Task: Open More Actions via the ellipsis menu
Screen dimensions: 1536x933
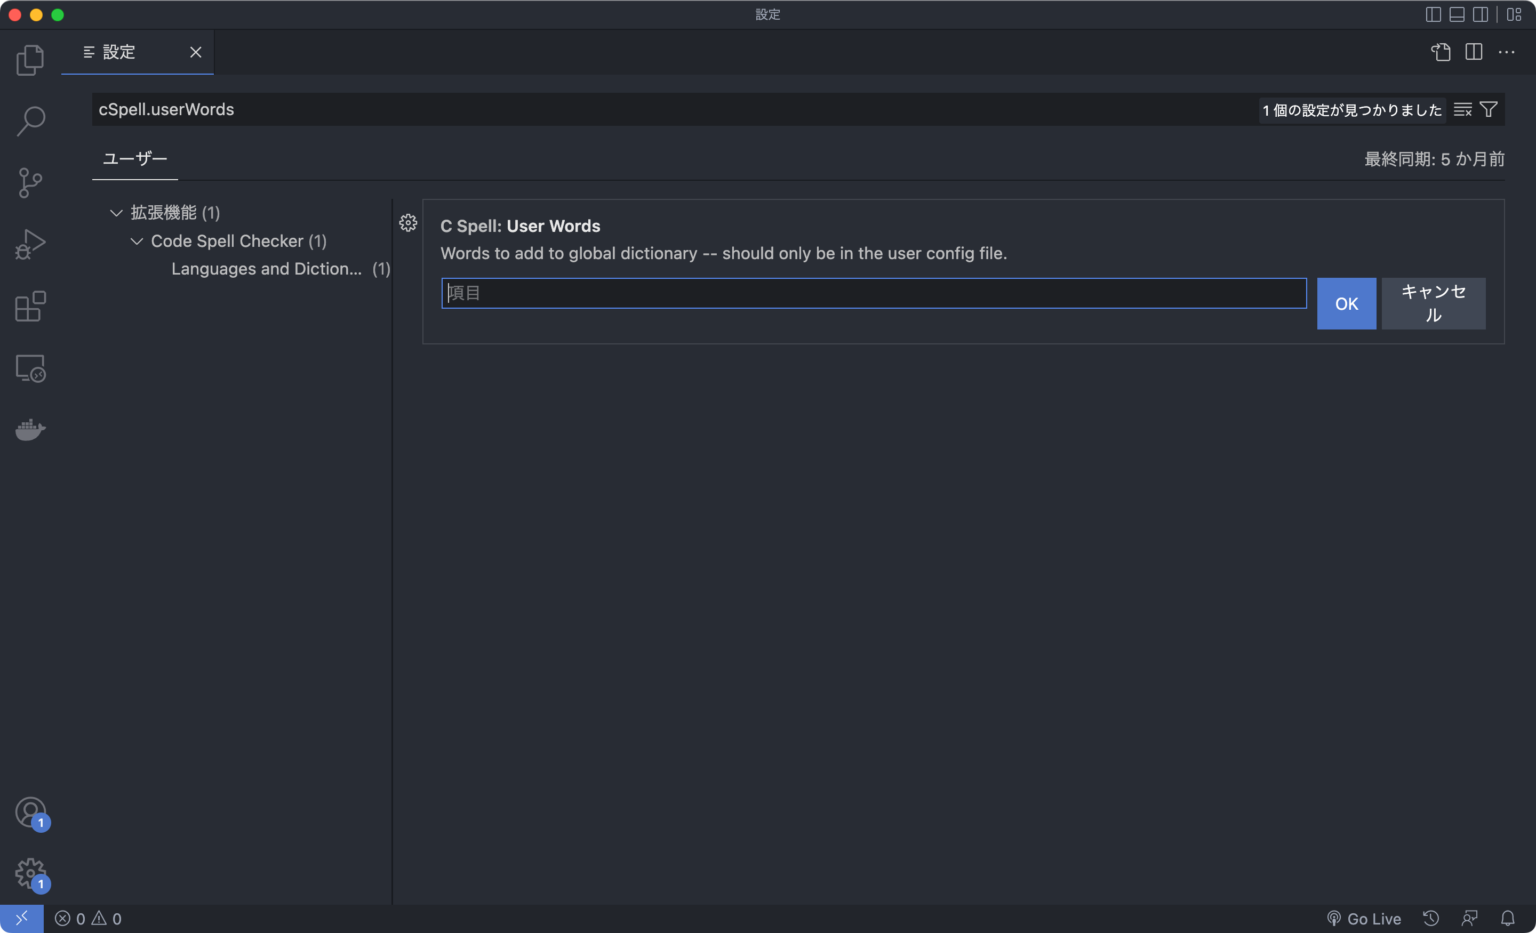Action: point(1507,52)
